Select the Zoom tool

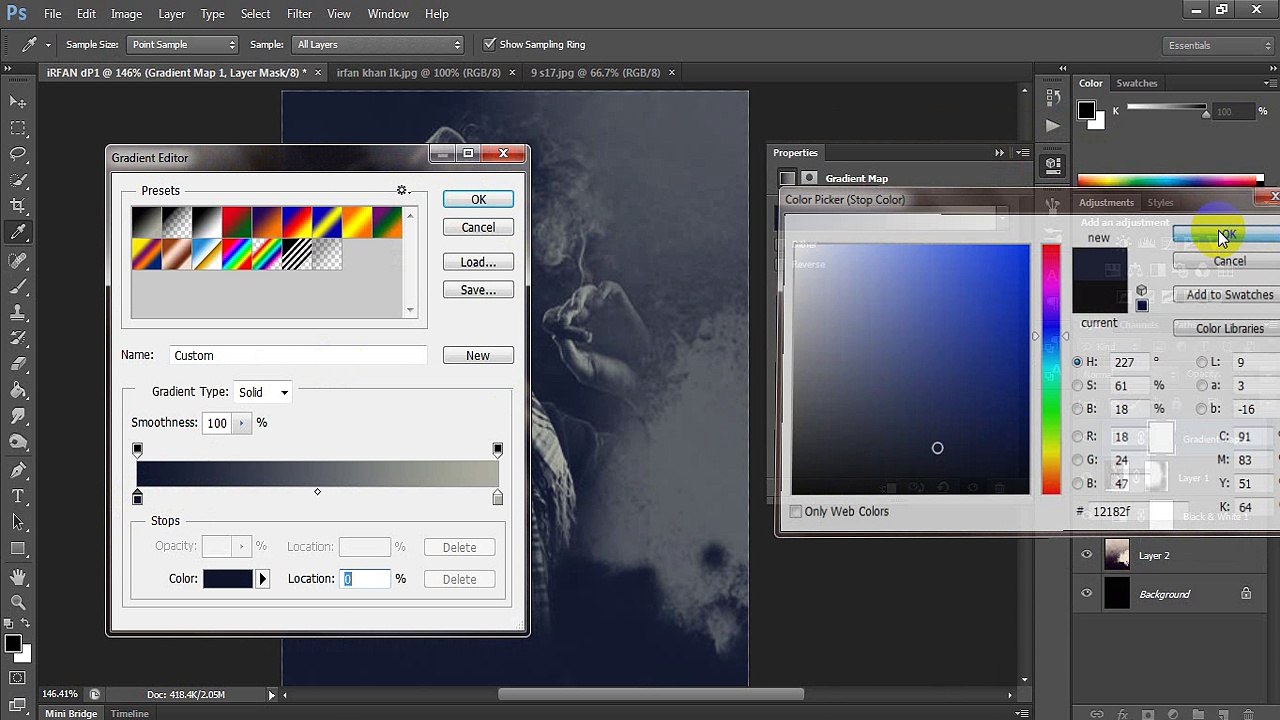pyautogui.click(x=18, y=602)
